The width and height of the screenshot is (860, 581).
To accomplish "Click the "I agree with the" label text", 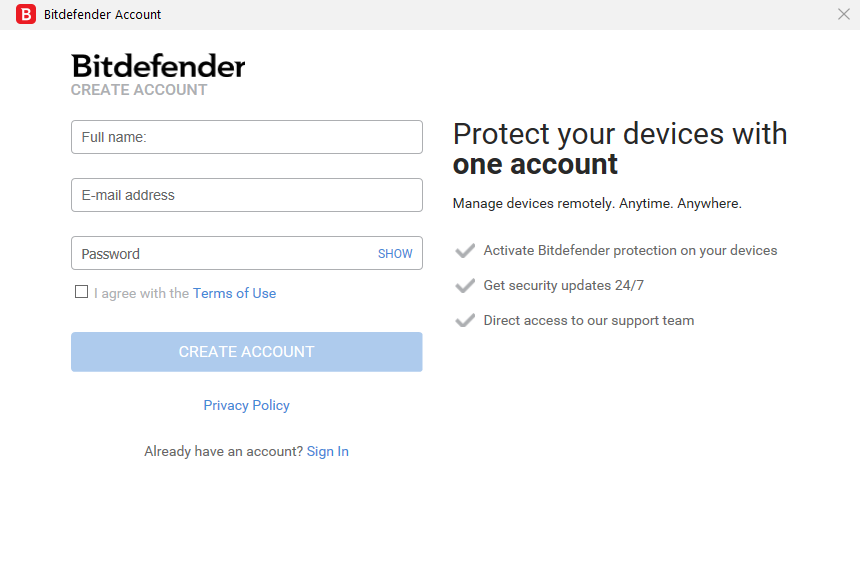I will [x=142, y=293].
